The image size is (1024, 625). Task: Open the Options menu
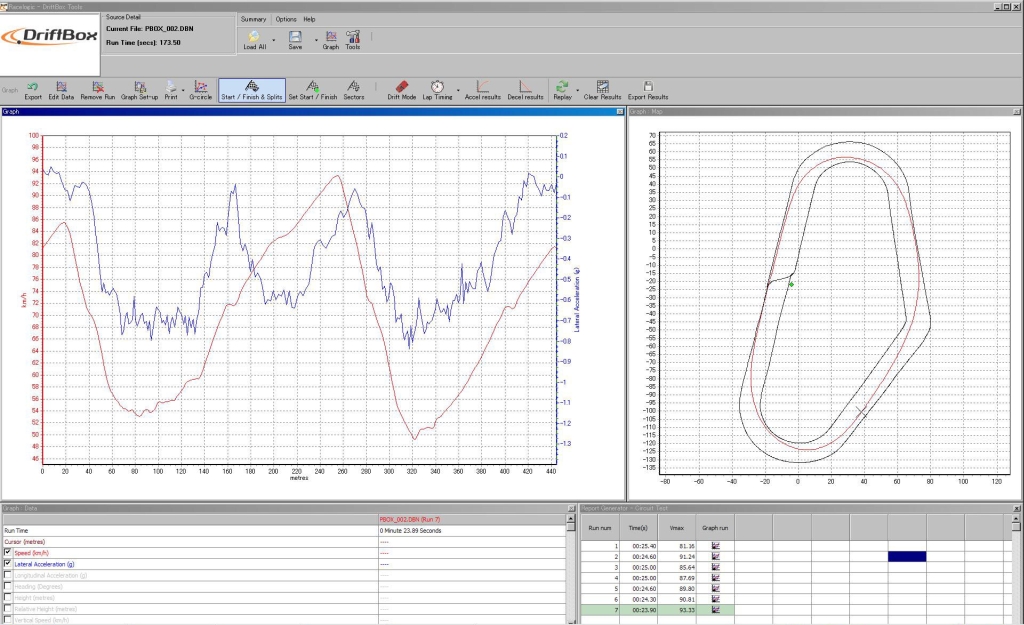point(285,19)
